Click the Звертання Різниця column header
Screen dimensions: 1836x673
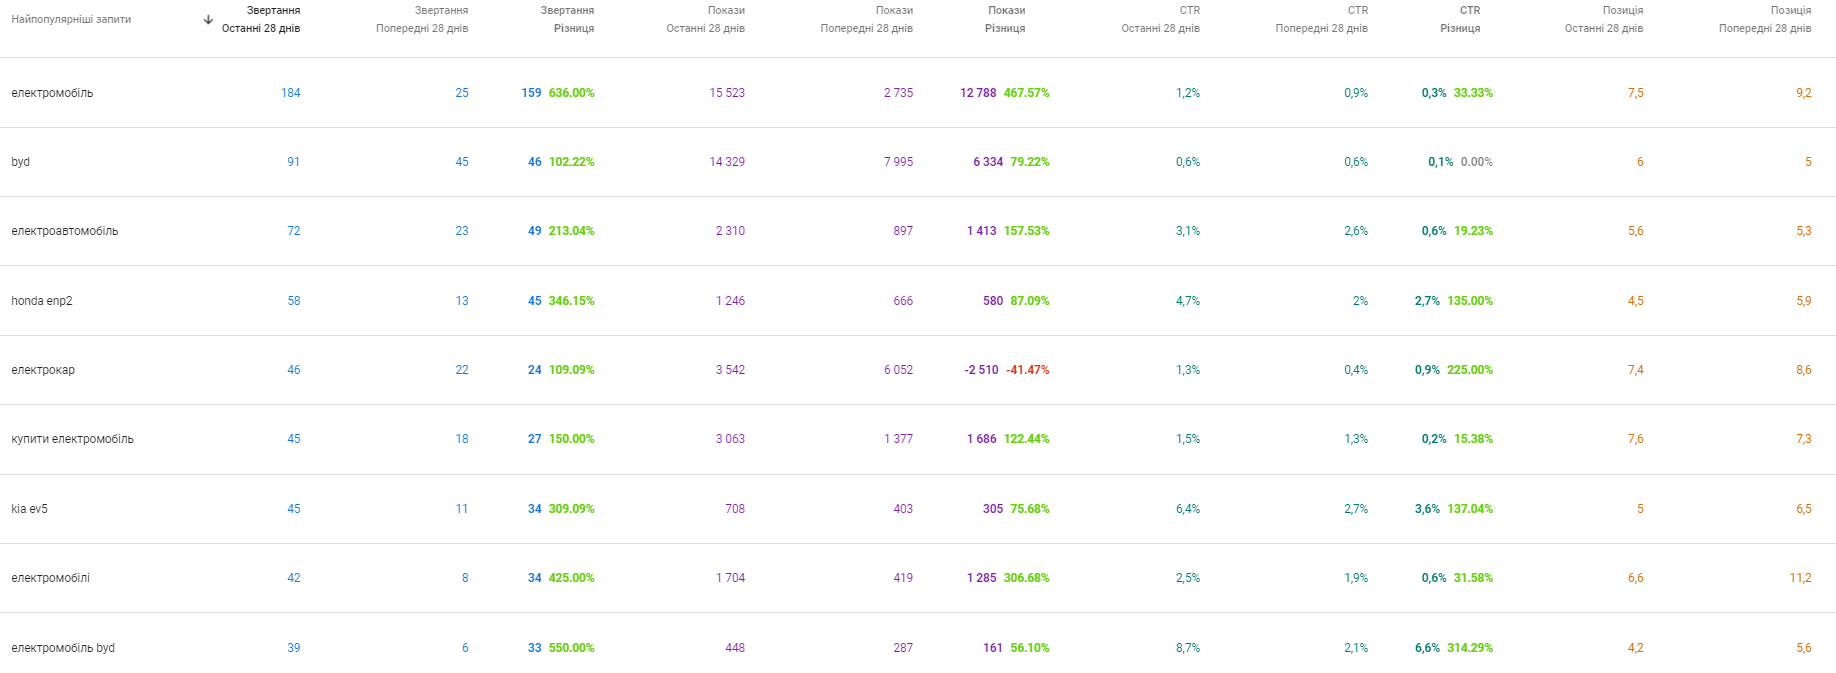567,19
